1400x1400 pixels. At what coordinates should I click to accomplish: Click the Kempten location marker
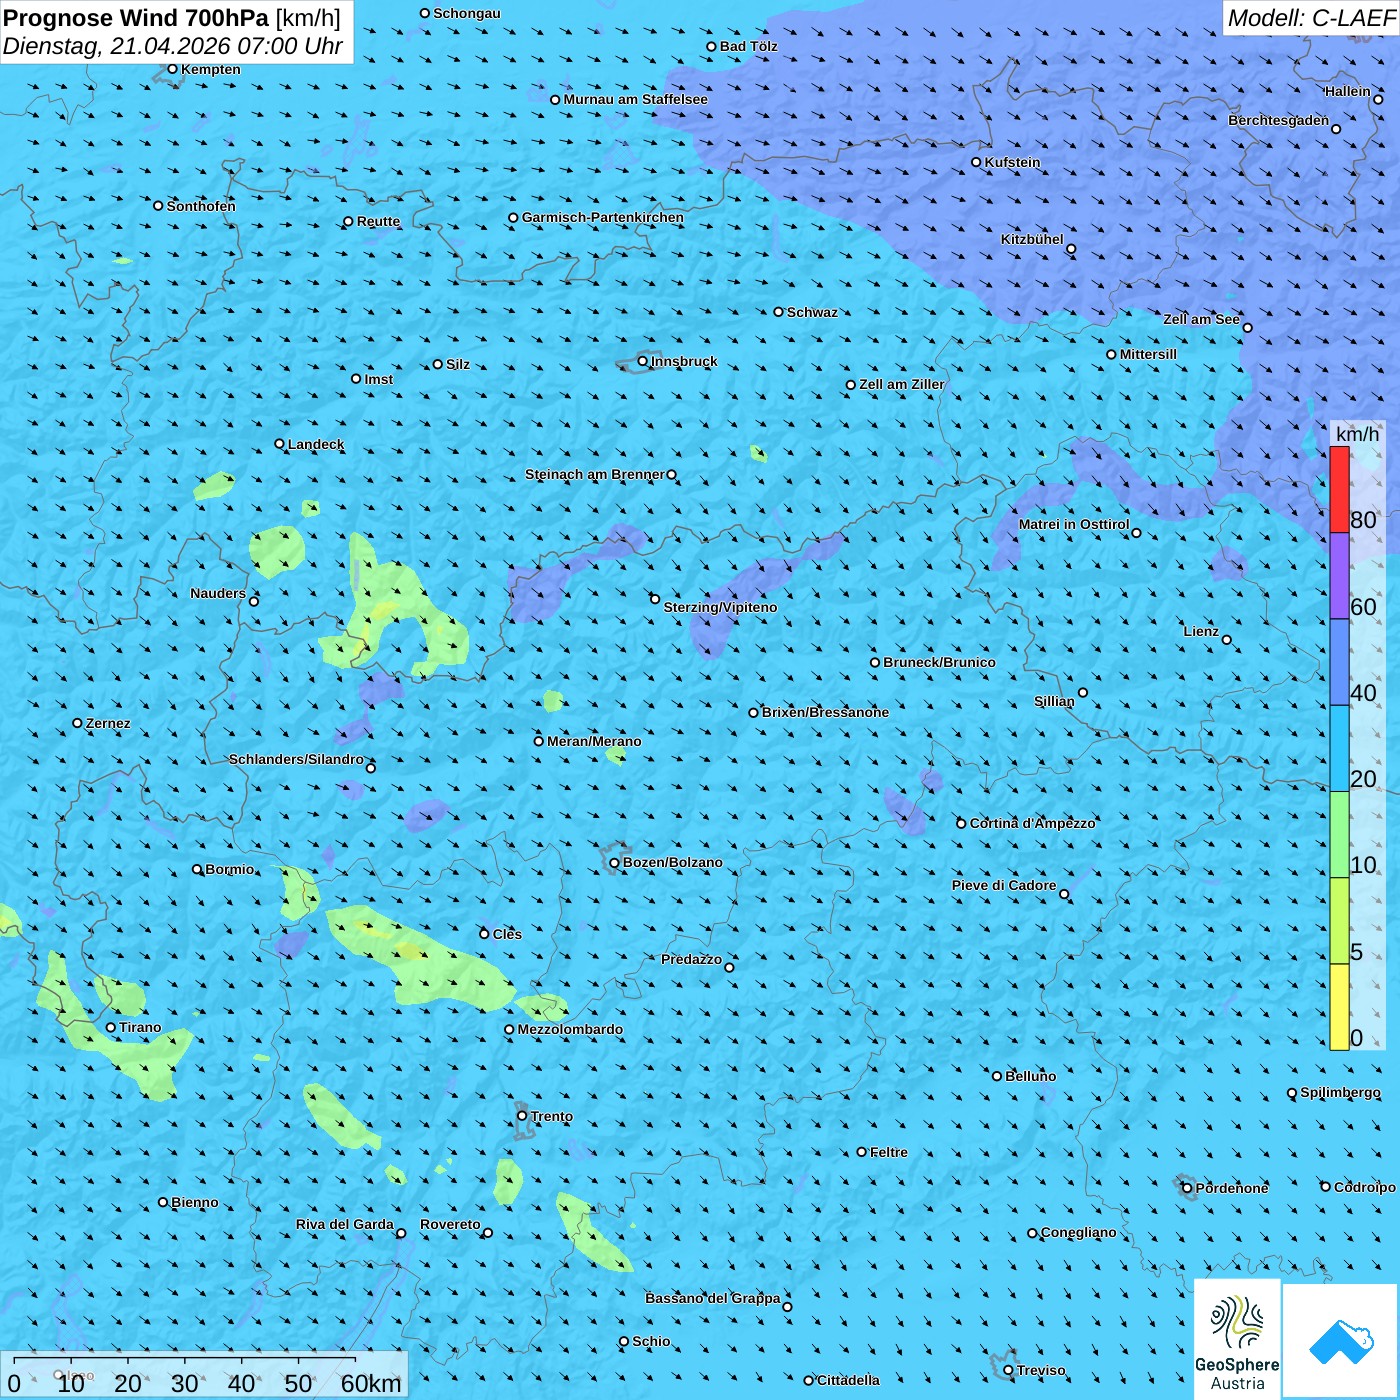[x=172, y=69]
